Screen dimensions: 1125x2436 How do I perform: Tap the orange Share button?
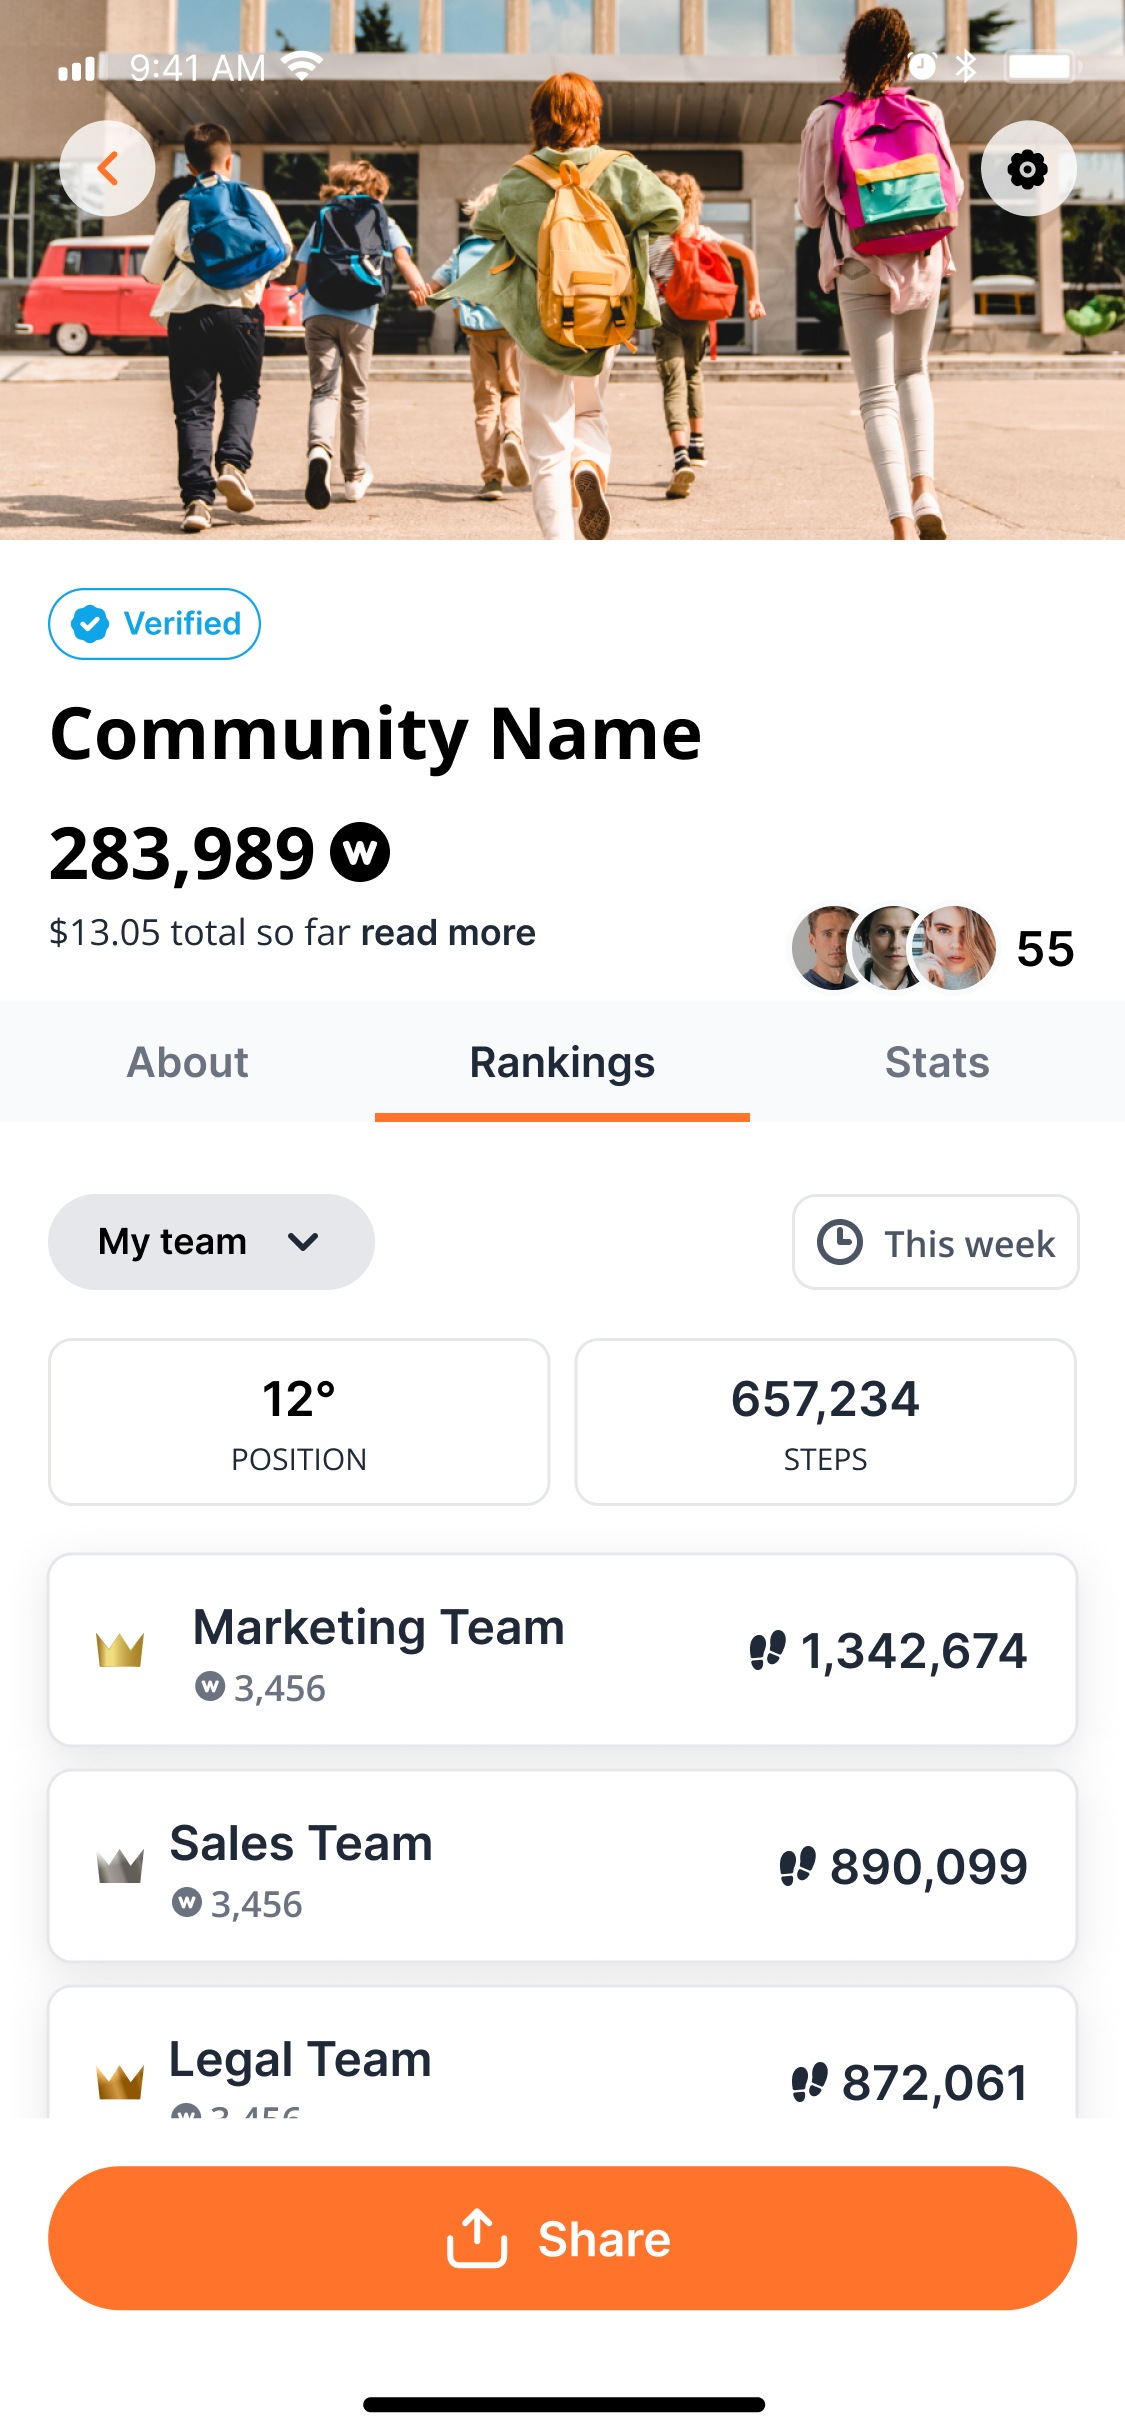coord(562,2238)
